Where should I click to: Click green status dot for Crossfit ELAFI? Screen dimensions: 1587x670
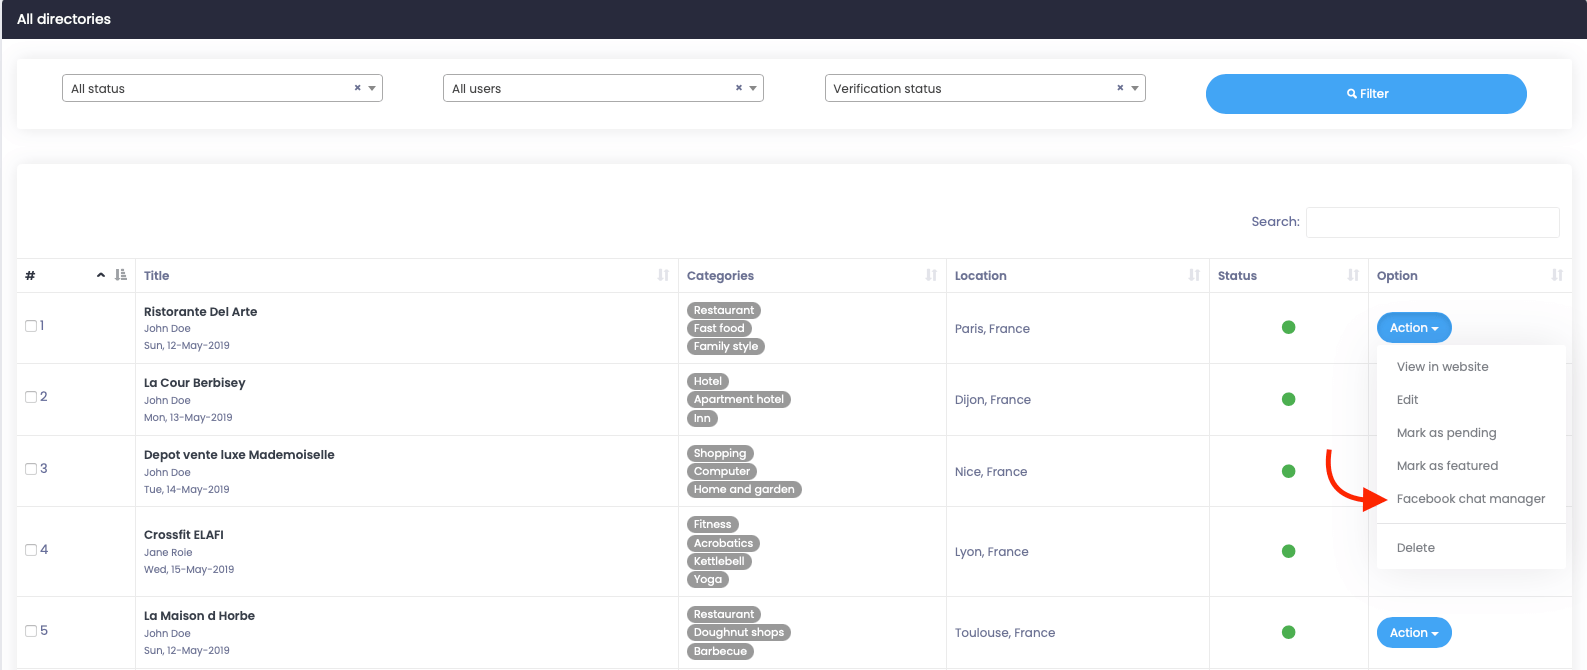pos(1288,551)
